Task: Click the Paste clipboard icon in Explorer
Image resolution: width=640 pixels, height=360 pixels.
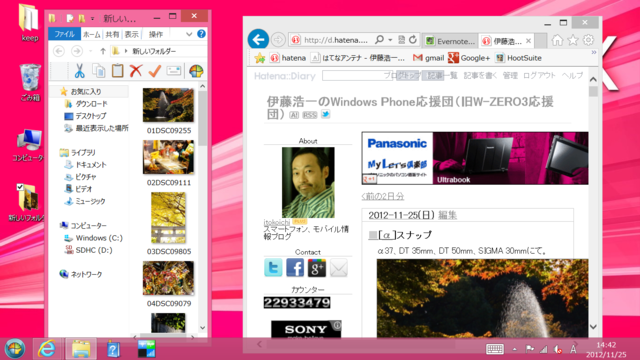Action: tap(118, 71)
